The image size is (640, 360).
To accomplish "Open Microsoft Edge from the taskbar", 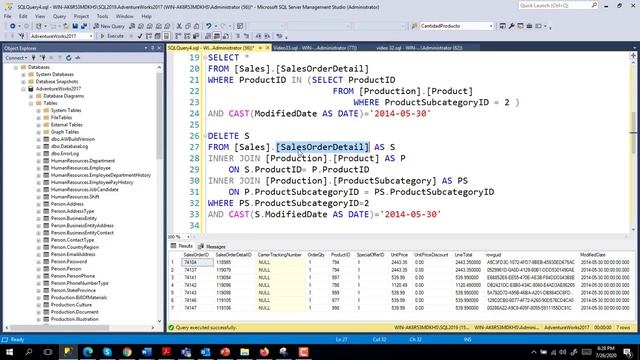I will pyautogui.click(x=88, y=352).
